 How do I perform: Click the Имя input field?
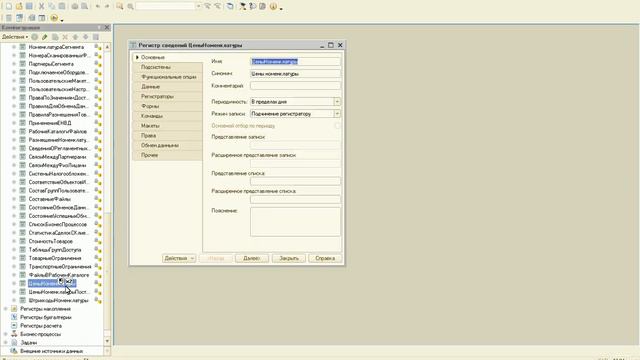(295, 62)
